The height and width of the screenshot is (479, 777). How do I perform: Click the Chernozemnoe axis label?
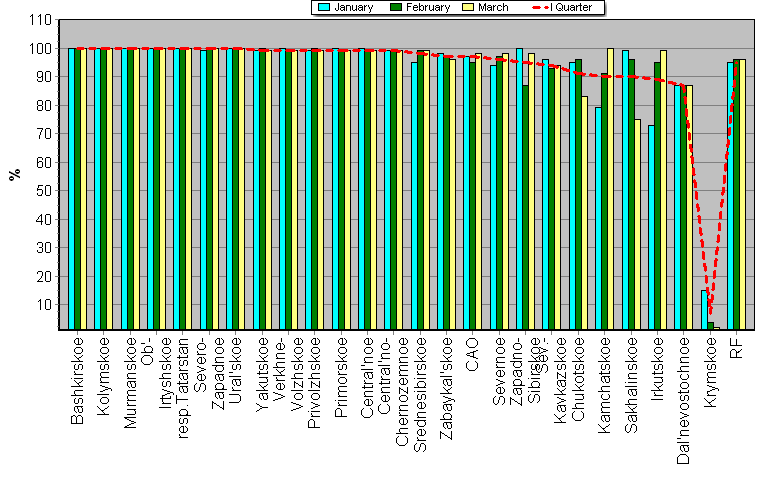point(402,392)
